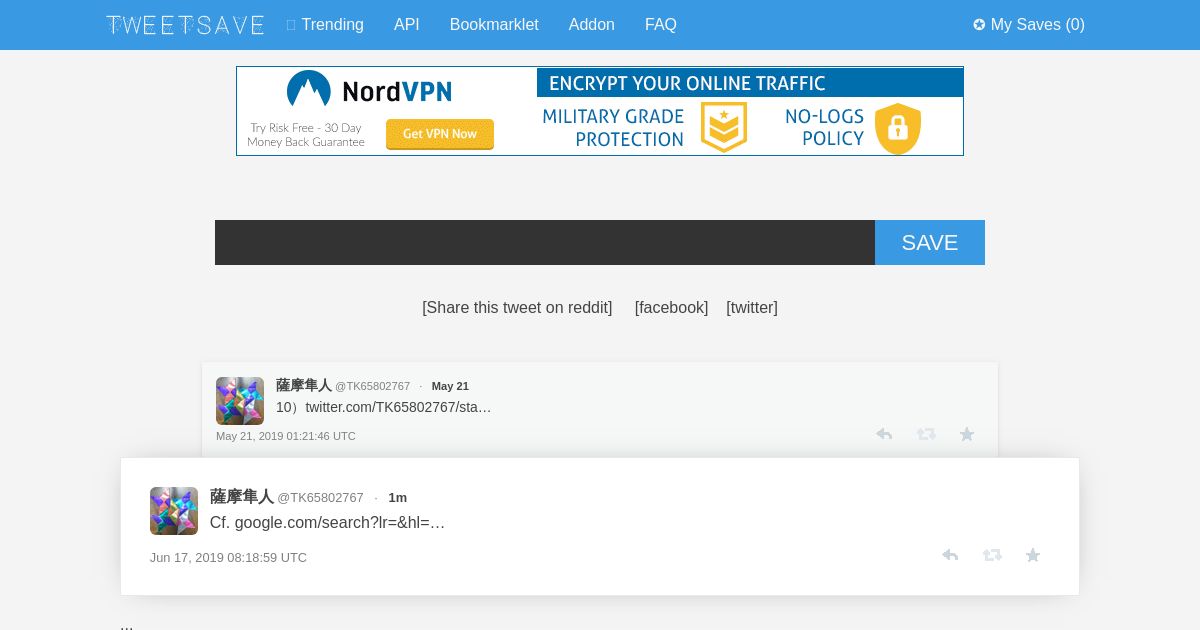Open the Trending page
This screenshot has height=630, width=1200.
tap(325, 25)
